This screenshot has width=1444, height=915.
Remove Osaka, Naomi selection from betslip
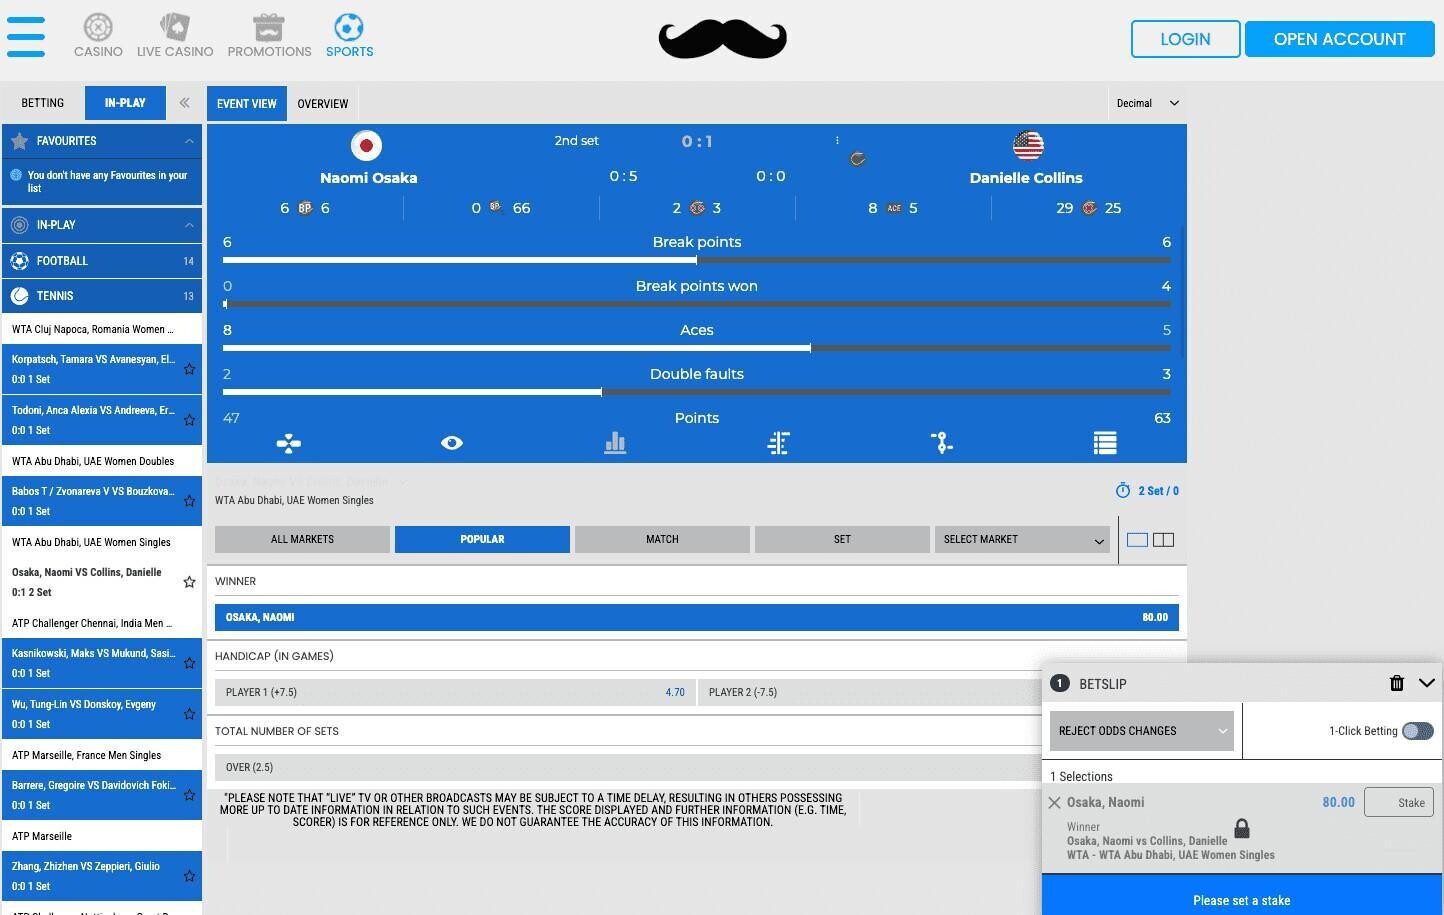click(1054, 802)
